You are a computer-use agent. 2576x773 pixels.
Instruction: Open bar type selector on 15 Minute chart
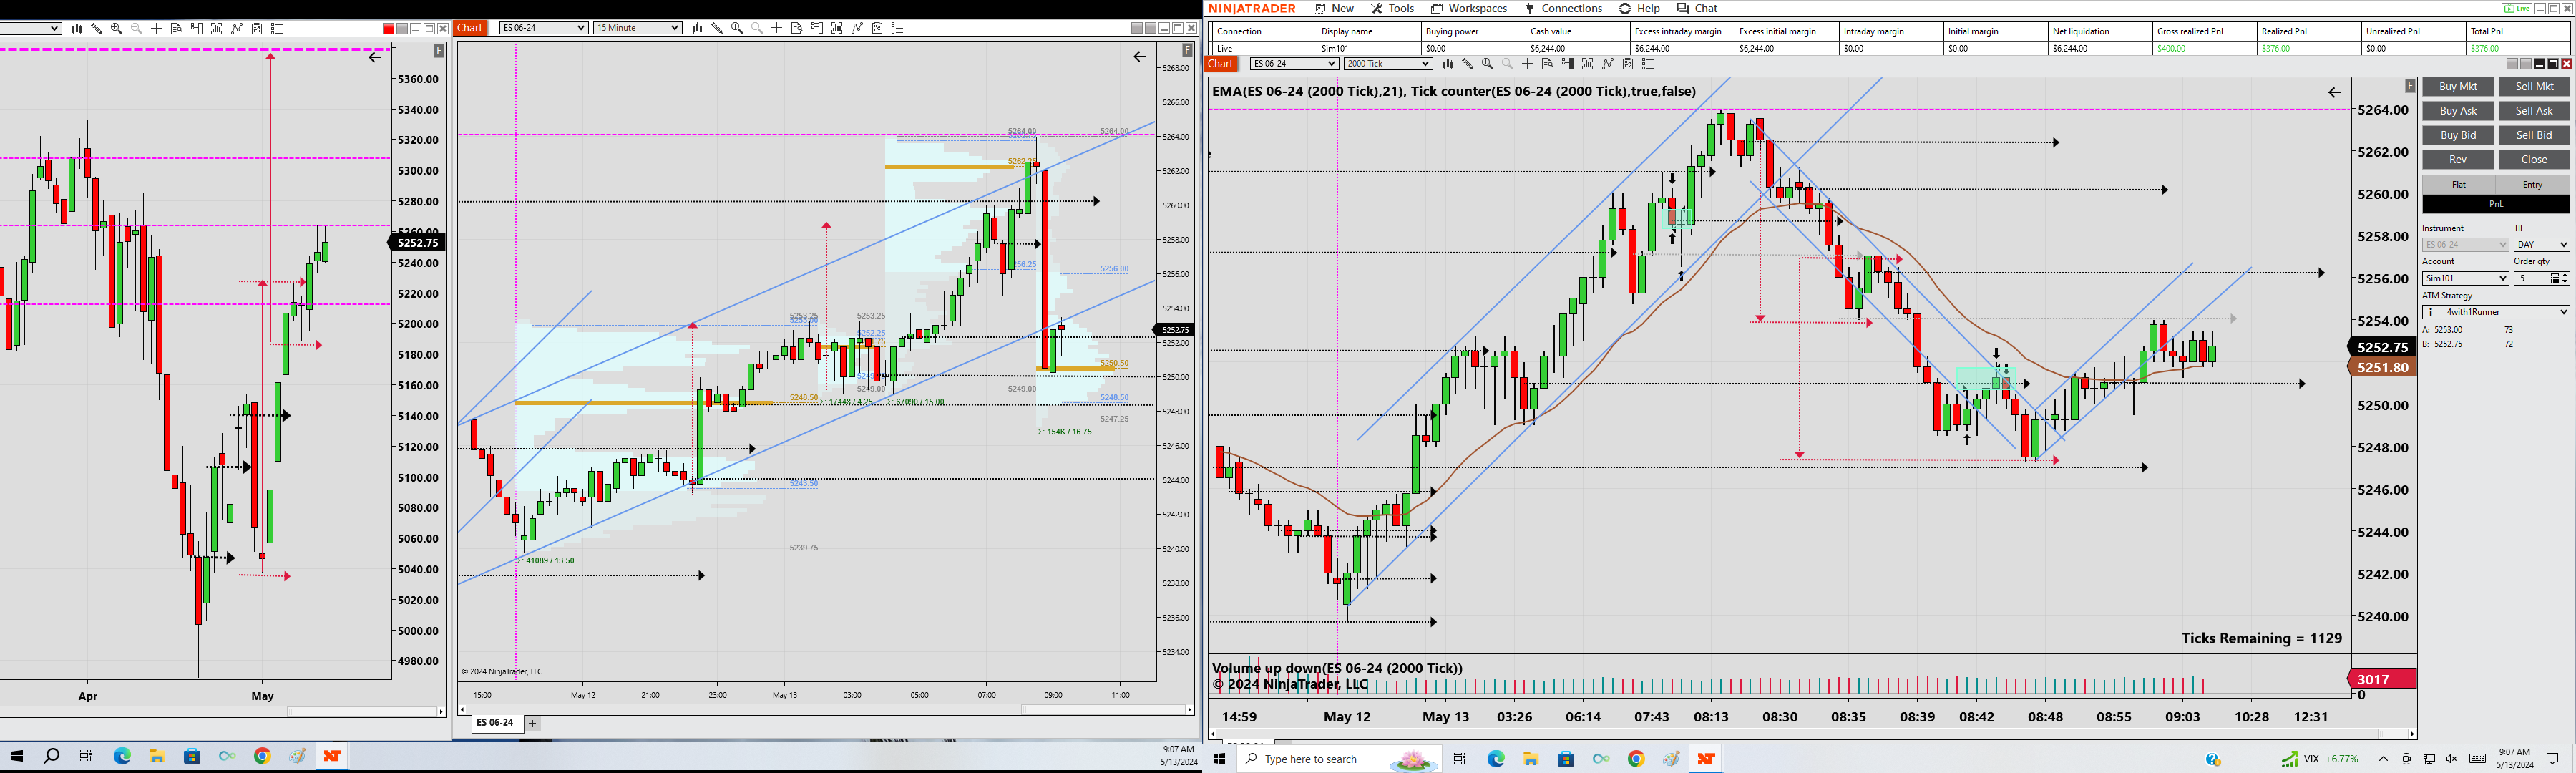tap(697, 28)
